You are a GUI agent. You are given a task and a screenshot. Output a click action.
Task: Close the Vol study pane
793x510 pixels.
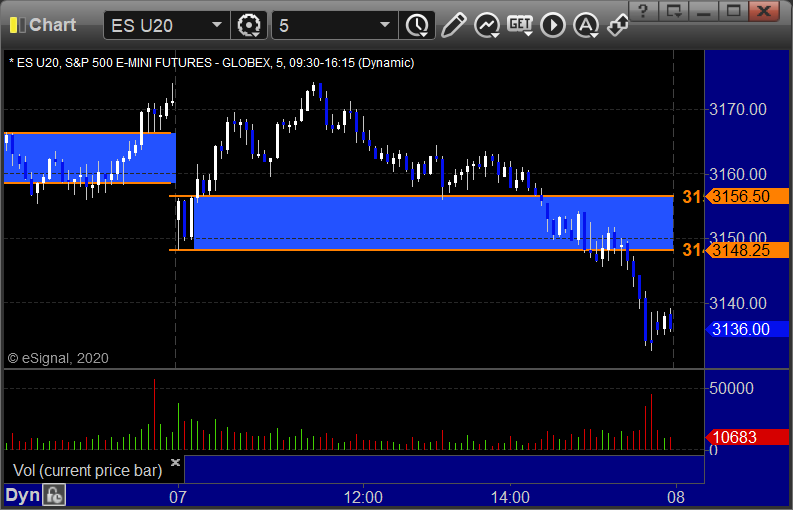pyautogui.click(x=175, y=462)
